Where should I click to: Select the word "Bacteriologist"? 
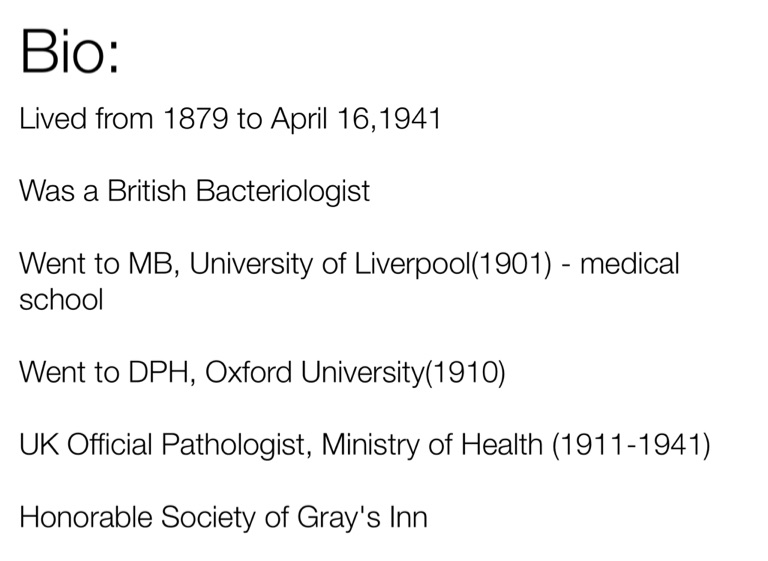[283, 191]
